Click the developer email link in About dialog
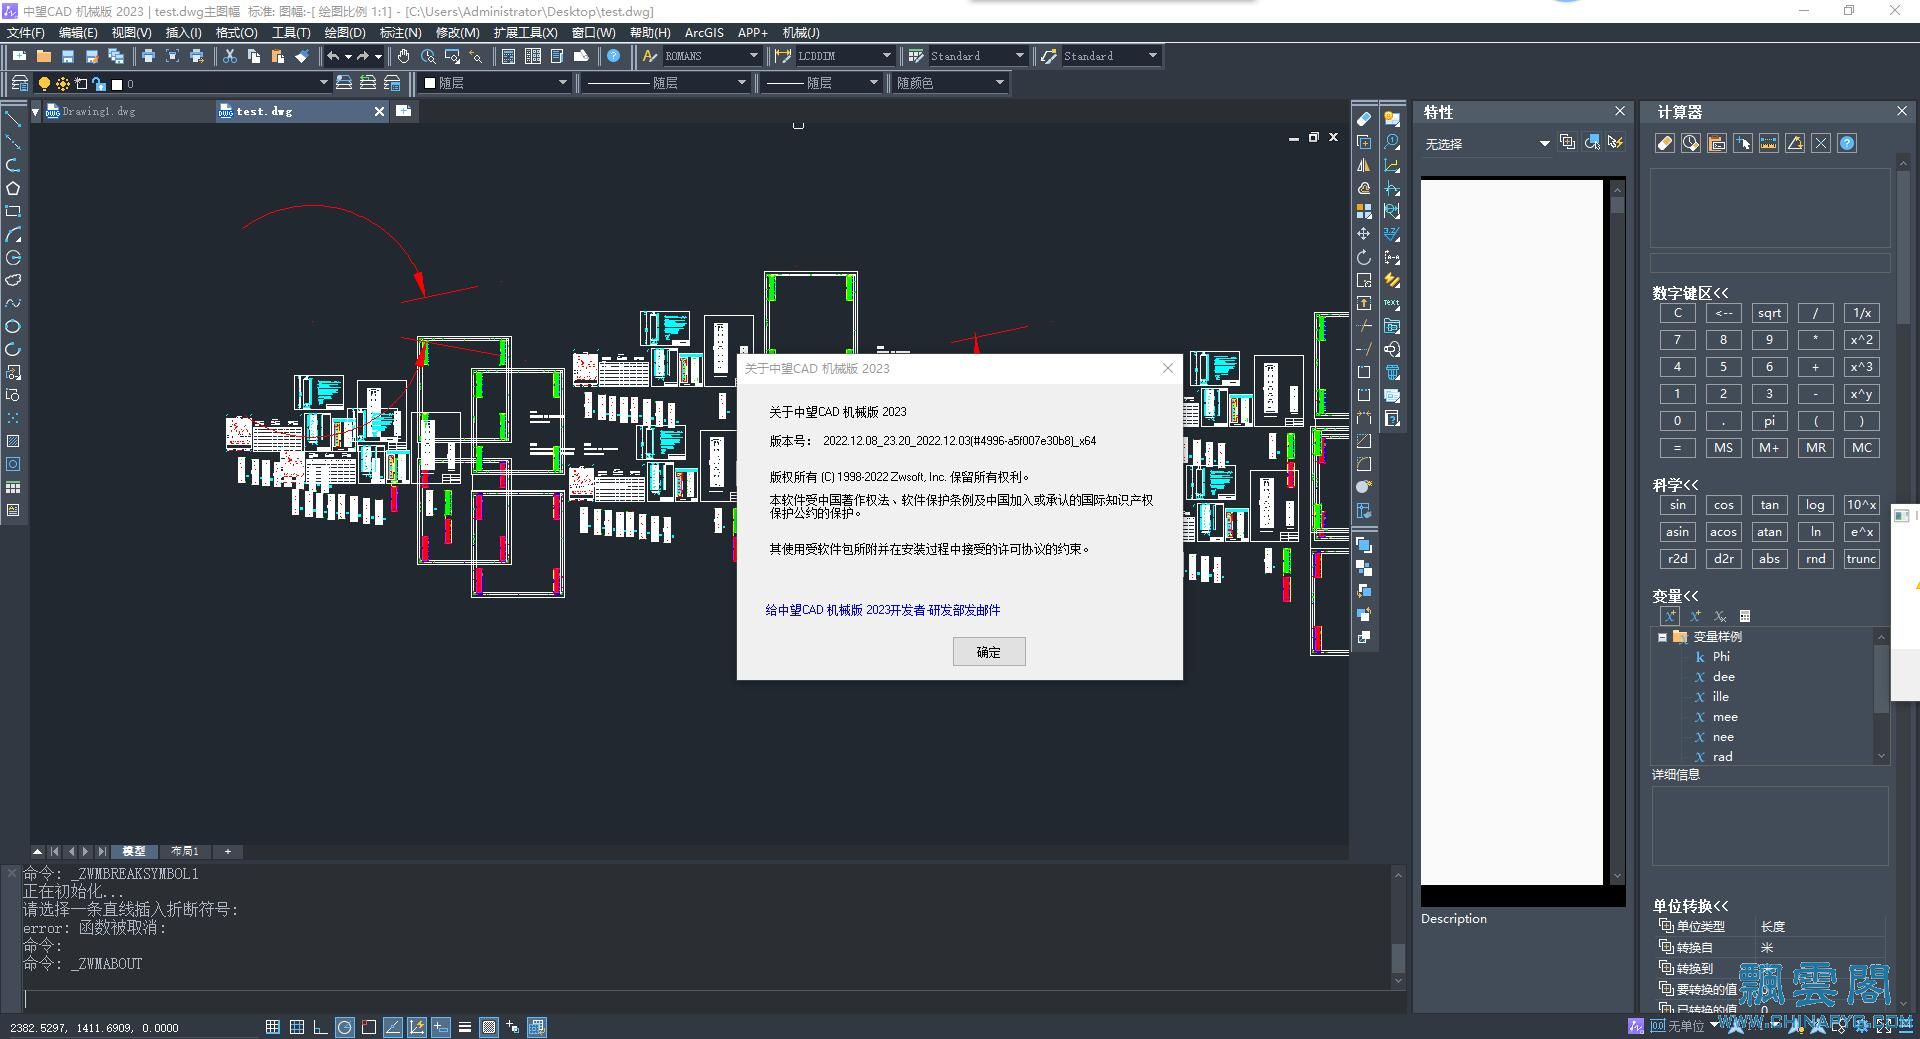This screenshot has height=1039, width=1920. click(883, 610)
